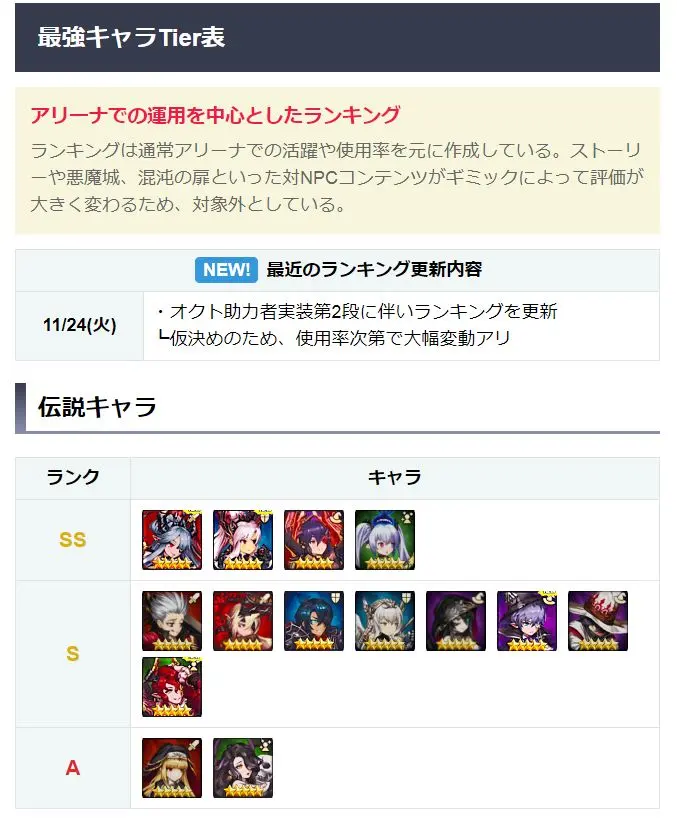677x819 pixels.
Task: Open the silver-haired crowned character in SS rank
Action: point(172,540)
